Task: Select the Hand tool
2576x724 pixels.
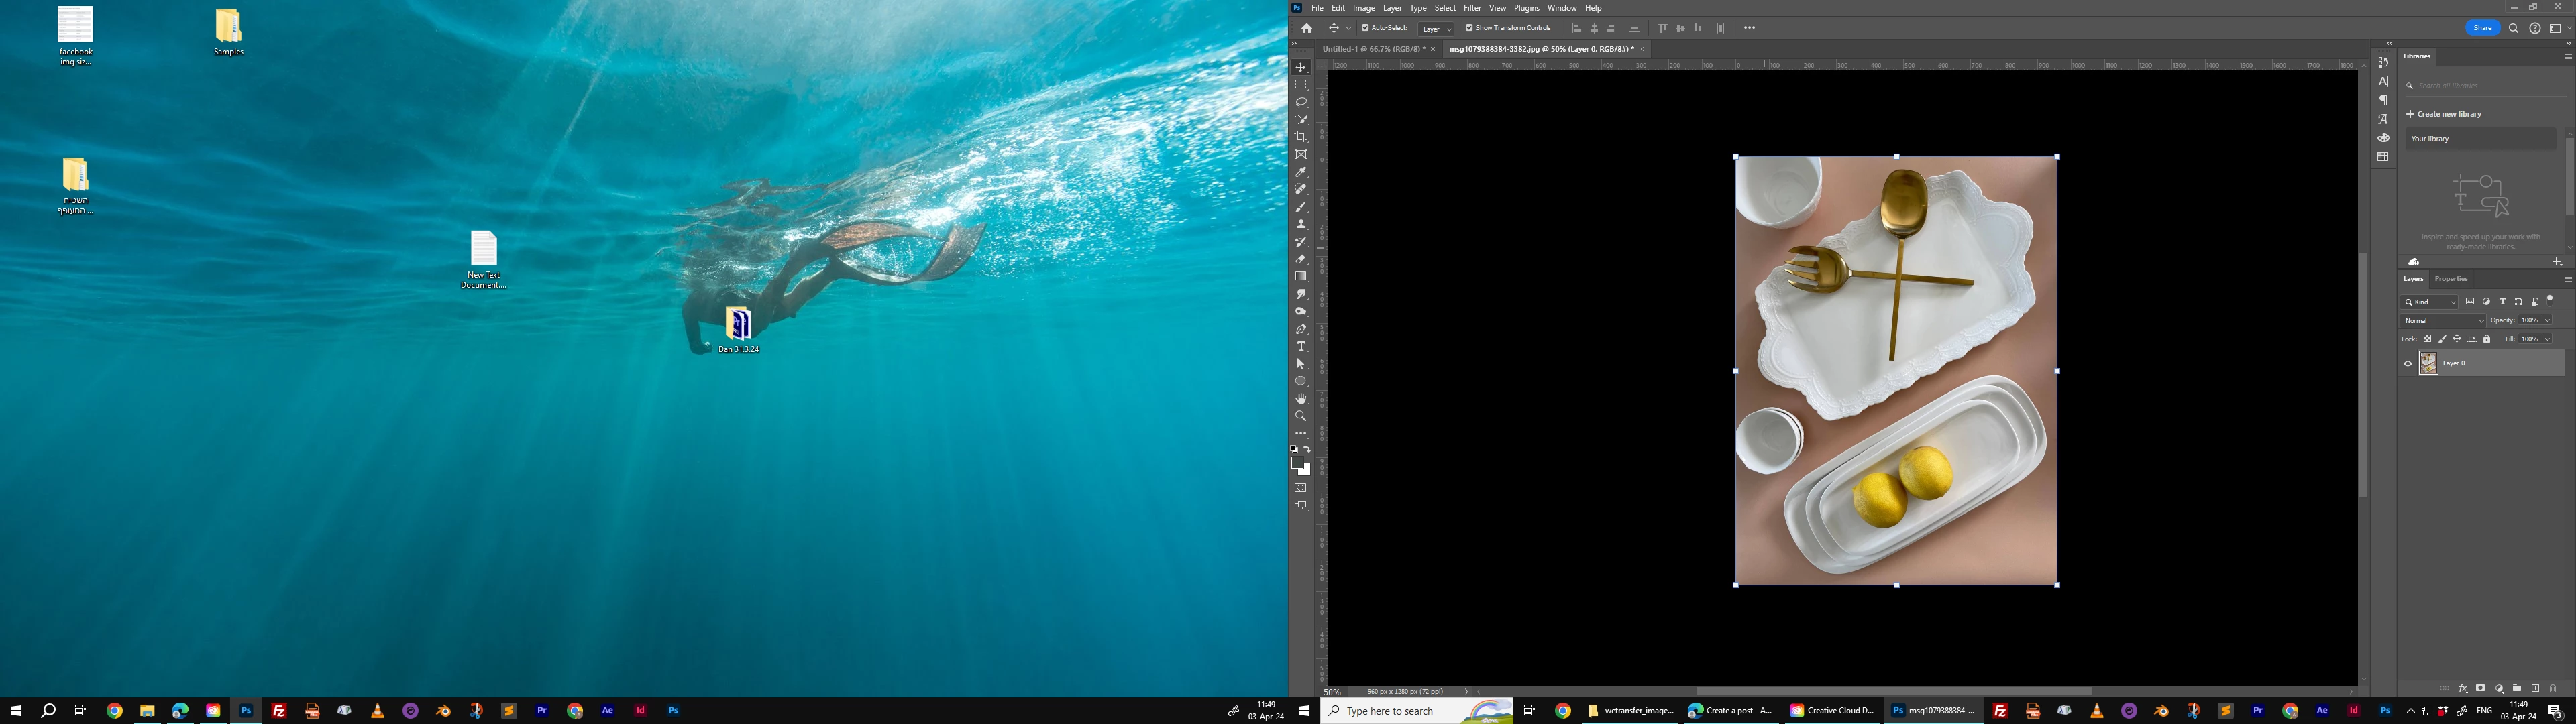Action: coord(1301,398)
